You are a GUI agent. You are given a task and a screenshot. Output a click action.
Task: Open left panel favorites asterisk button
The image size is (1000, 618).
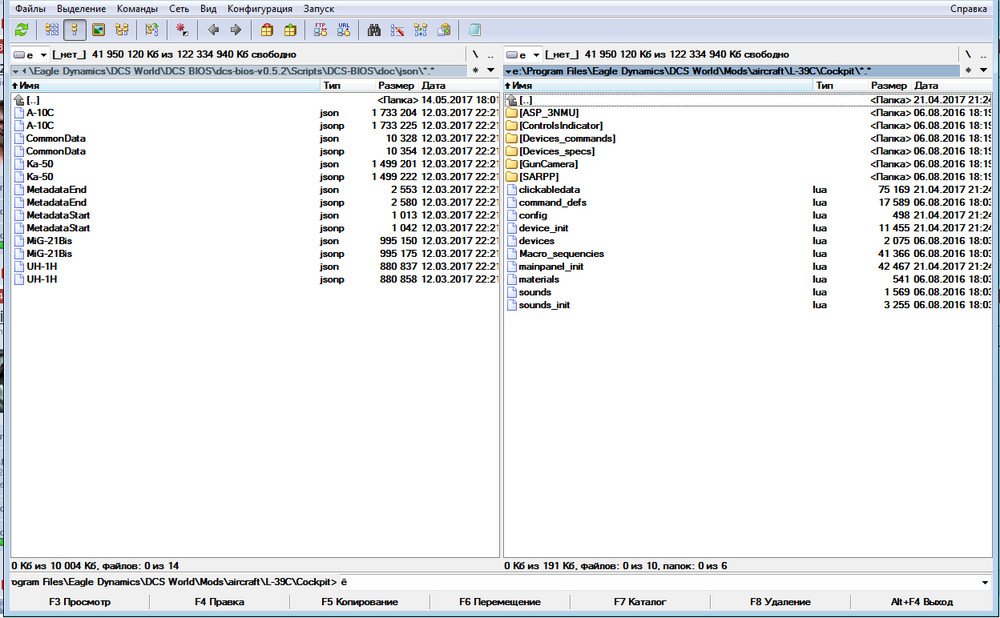tap(475, 70)
